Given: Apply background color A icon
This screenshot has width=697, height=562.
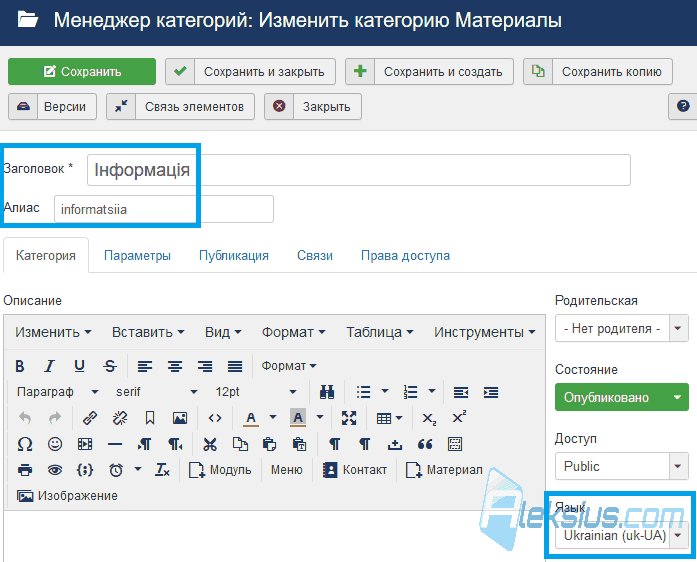Looking at the screenshot, I should tap(298, 418).
